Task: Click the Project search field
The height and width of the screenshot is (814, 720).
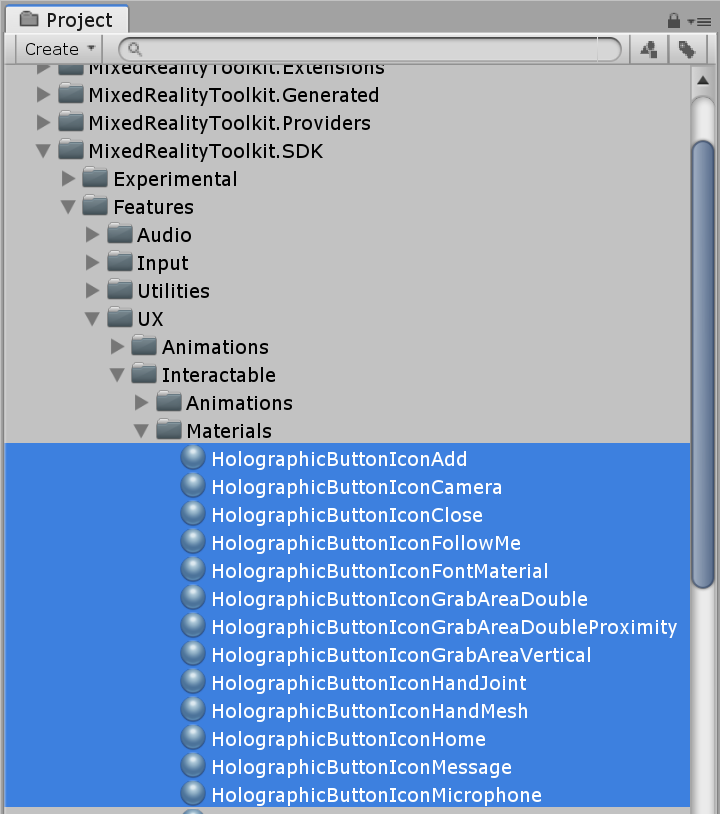Action: [370, 49]
